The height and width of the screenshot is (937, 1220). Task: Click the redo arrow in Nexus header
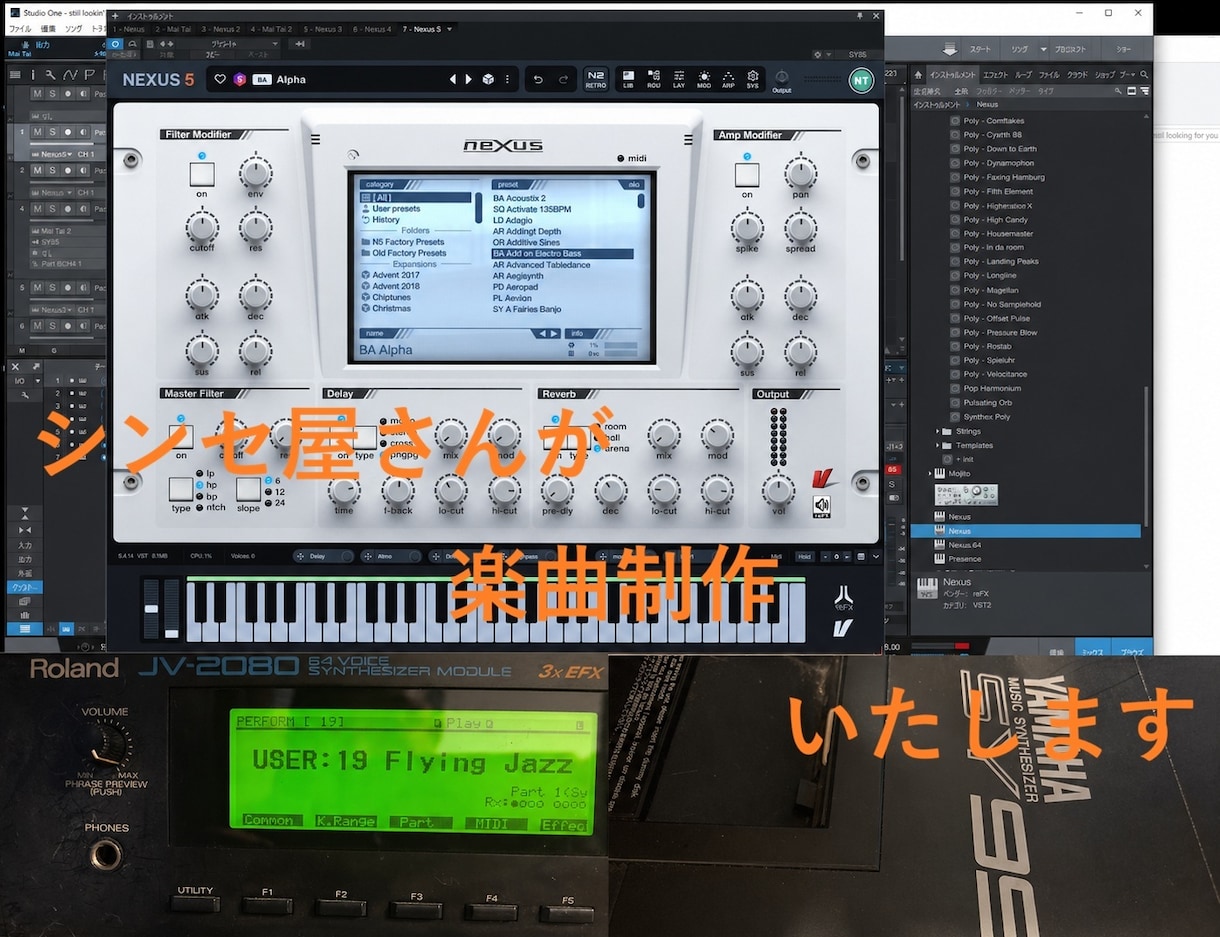[563, 79]
